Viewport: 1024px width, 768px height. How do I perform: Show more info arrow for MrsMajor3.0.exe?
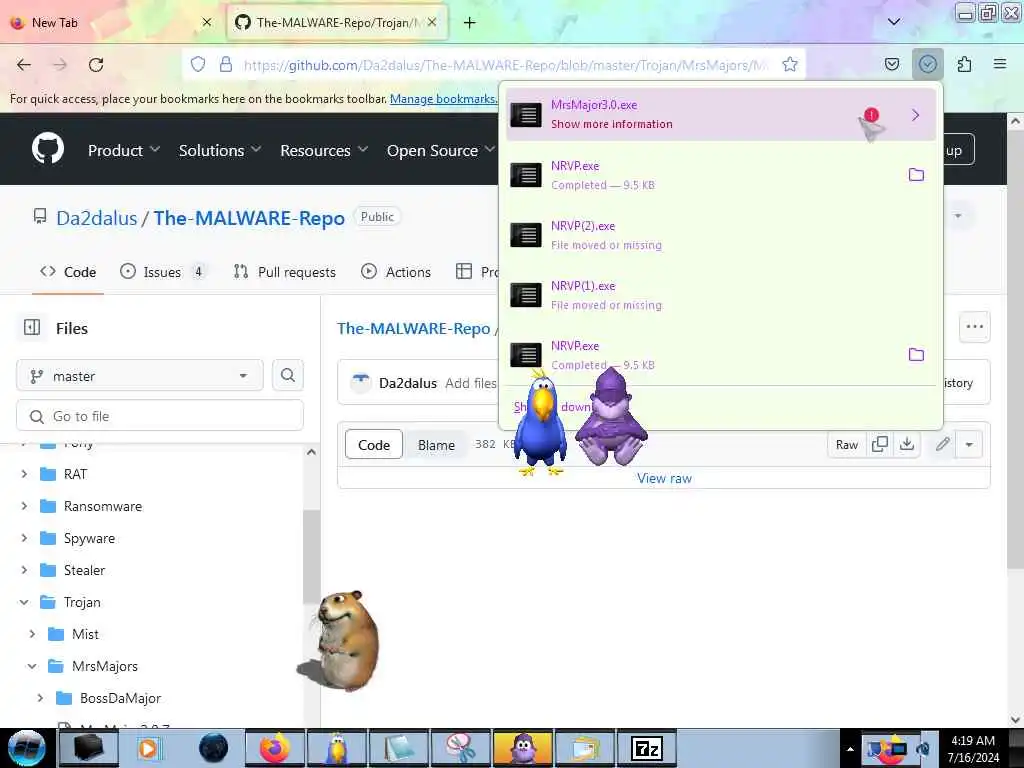click(x=915, y=116)
